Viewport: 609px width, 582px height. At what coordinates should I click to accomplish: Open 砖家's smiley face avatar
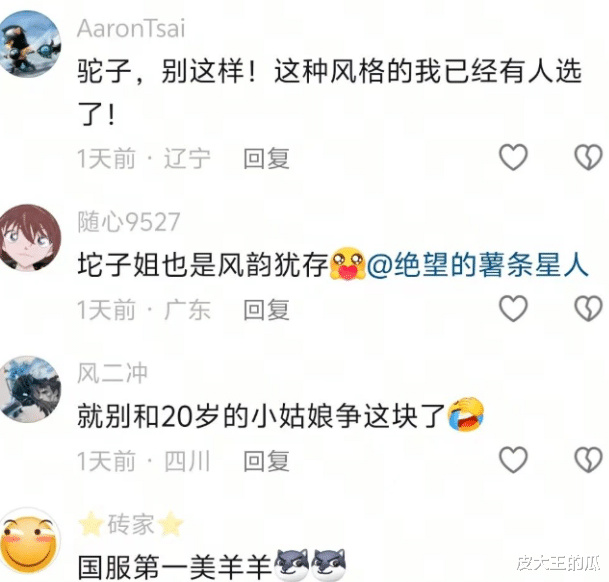coord(30,541)
